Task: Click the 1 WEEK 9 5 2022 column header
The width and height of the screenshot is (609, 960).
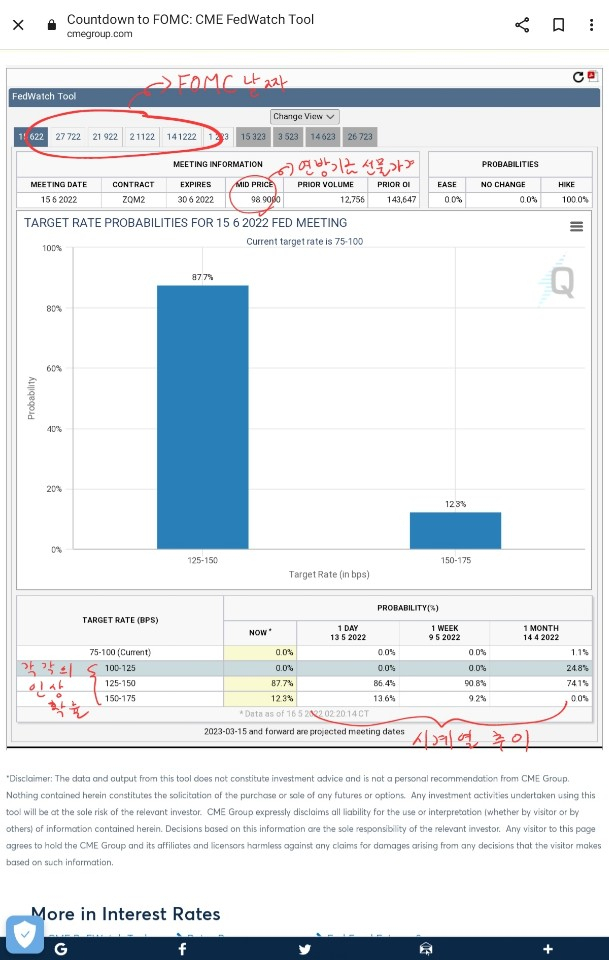Action: pyautogui.click(x=444, y=632)
